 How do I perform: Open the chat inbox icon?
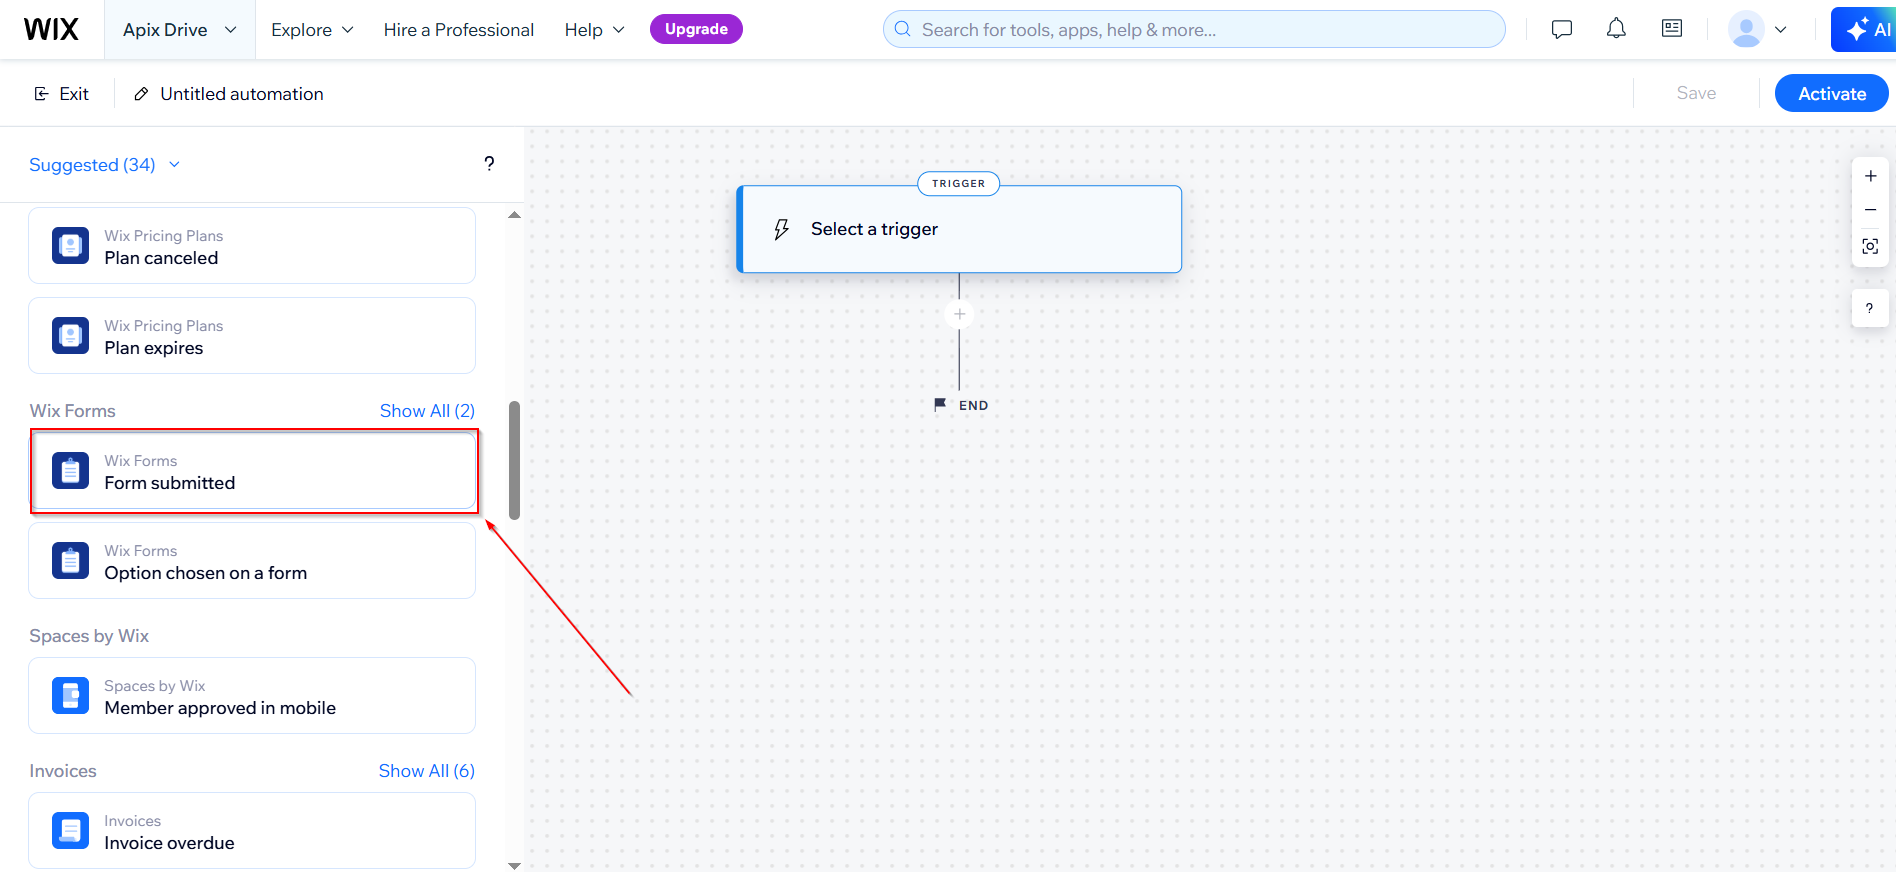pos(1562,29)
